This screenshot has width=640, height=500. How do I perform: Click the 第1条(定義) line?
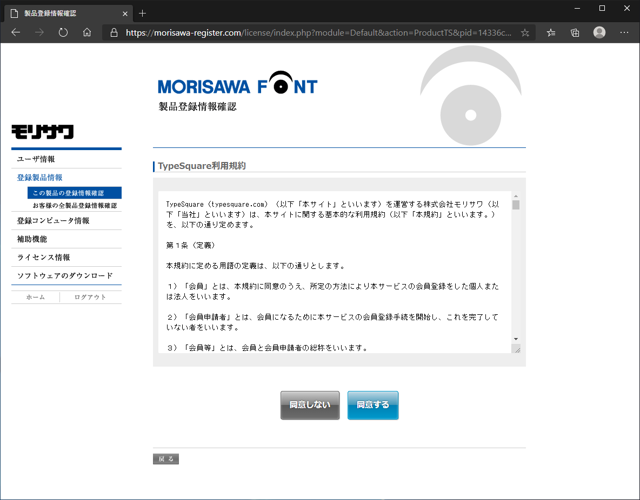(190, 245)
